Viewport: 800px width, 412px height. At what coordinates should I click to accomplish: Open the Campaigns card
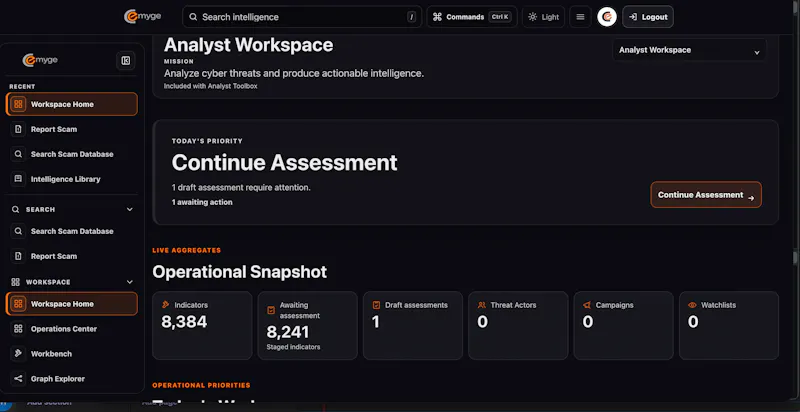623,325
